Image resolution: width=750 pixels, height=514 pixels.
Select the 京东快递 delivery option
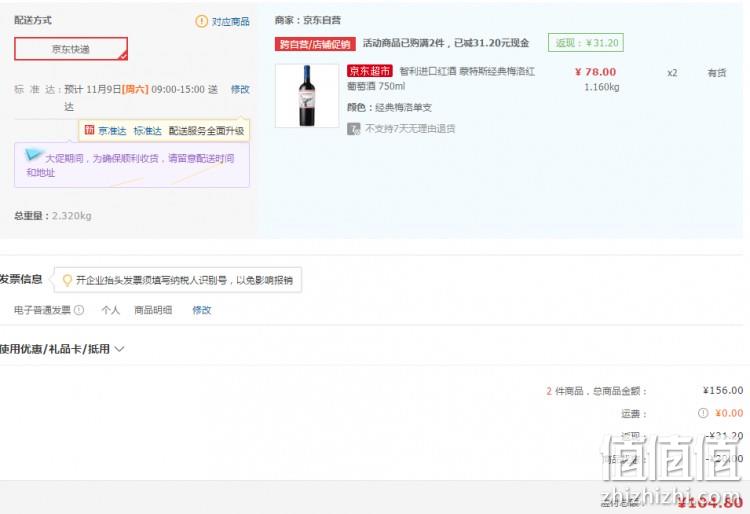click(x=71, y=49)
